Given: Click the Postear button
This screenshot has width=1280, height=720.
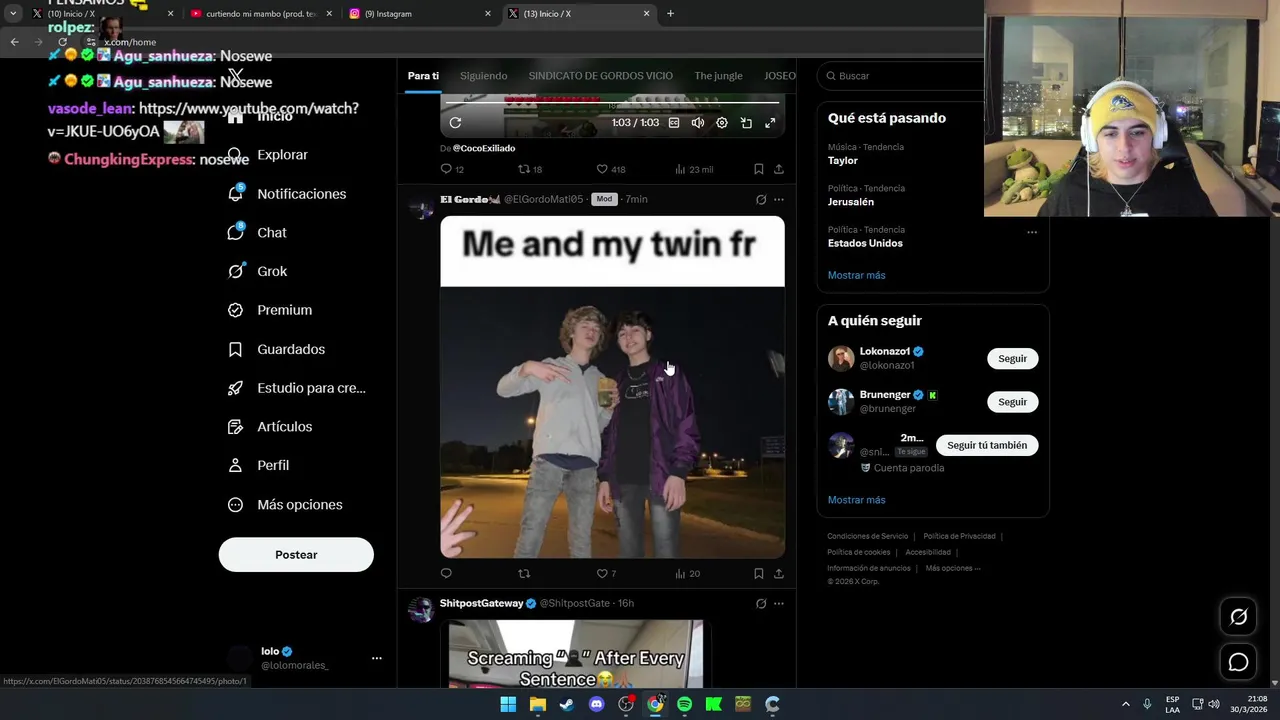Looking at the screenshot, I should point(296,555).
